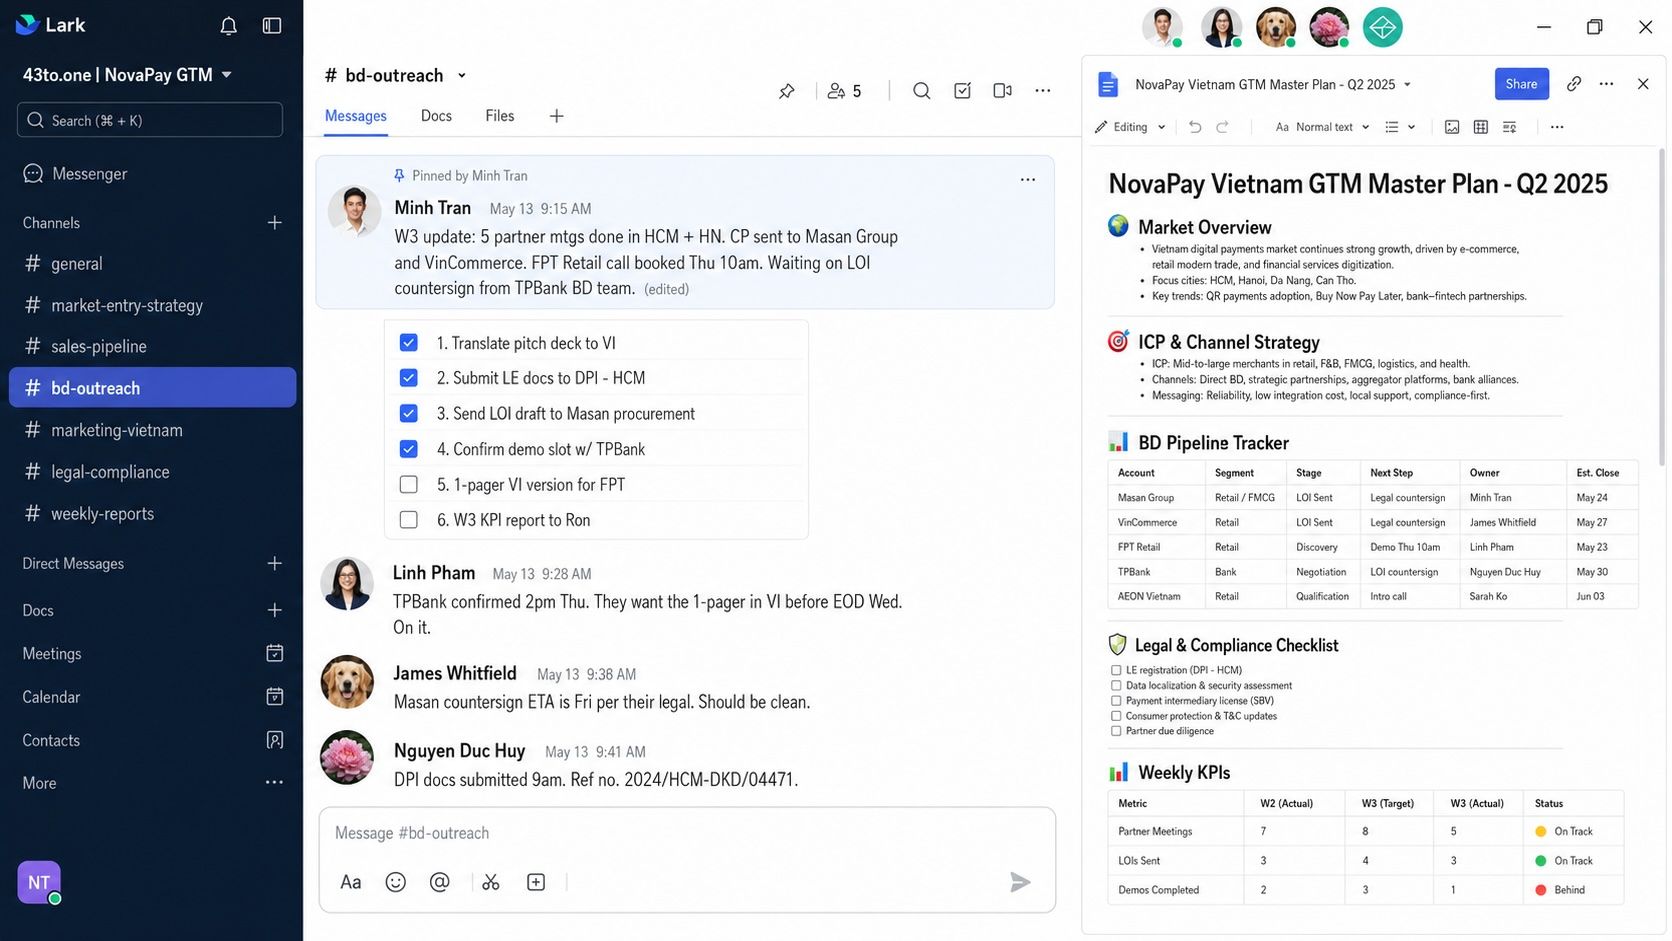1672x941 pixels.
Task: Redo the document edit
Action: tap(1222, 127)
